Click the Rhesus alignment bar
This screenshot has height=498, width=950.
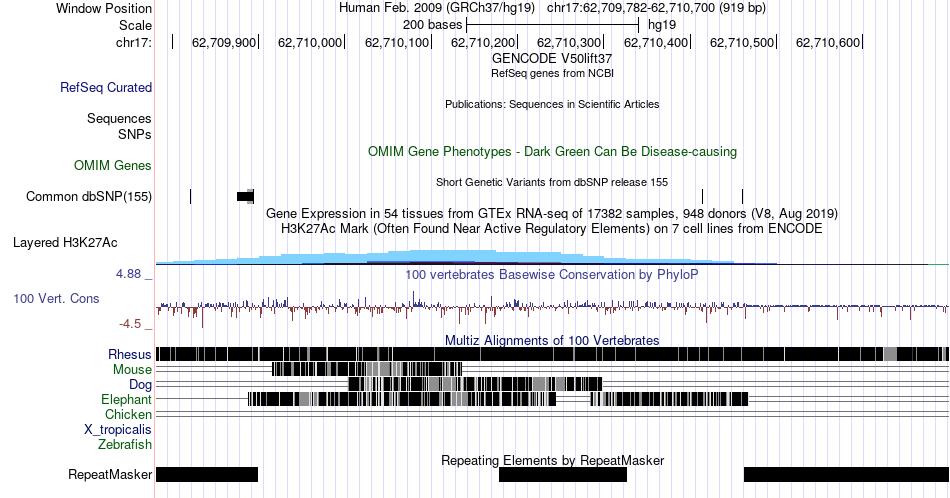tap(553, 354)
